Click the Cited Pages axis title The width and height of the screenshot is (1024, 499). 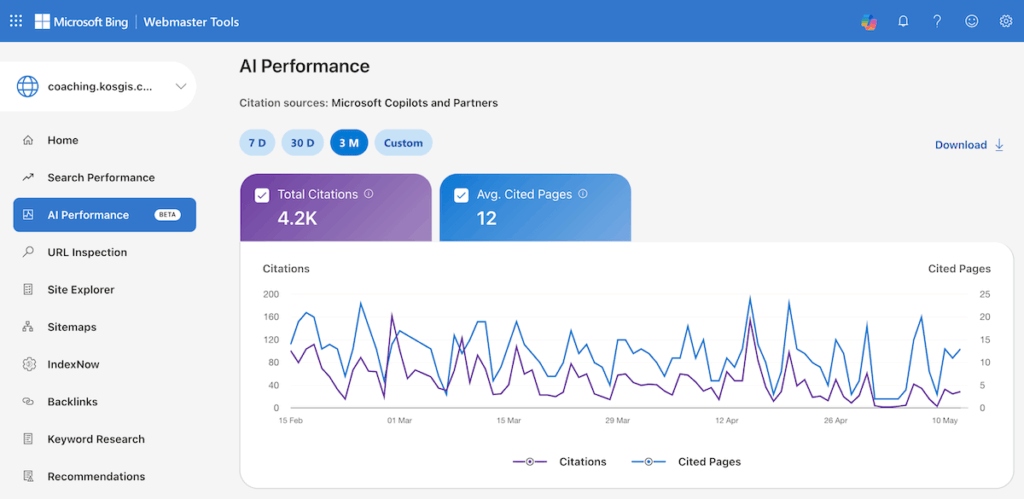(959, 268)
